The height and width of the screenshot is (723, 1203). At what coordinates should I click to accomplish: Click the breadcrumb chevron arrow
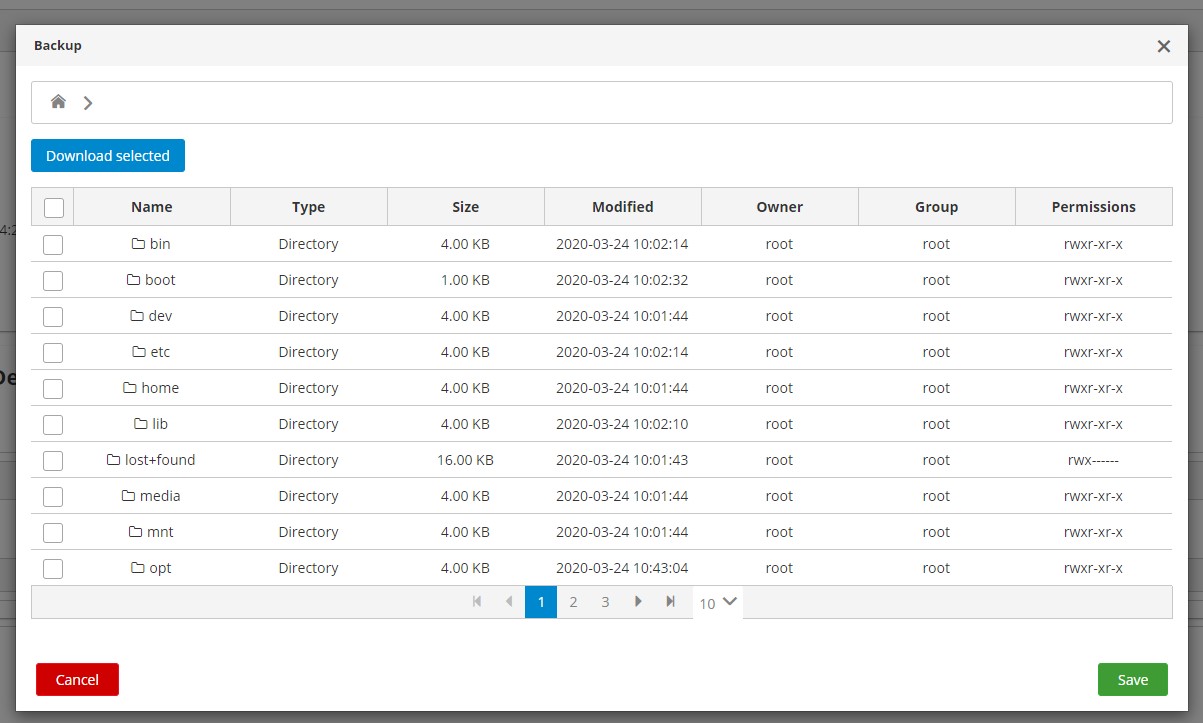(88, 102)
